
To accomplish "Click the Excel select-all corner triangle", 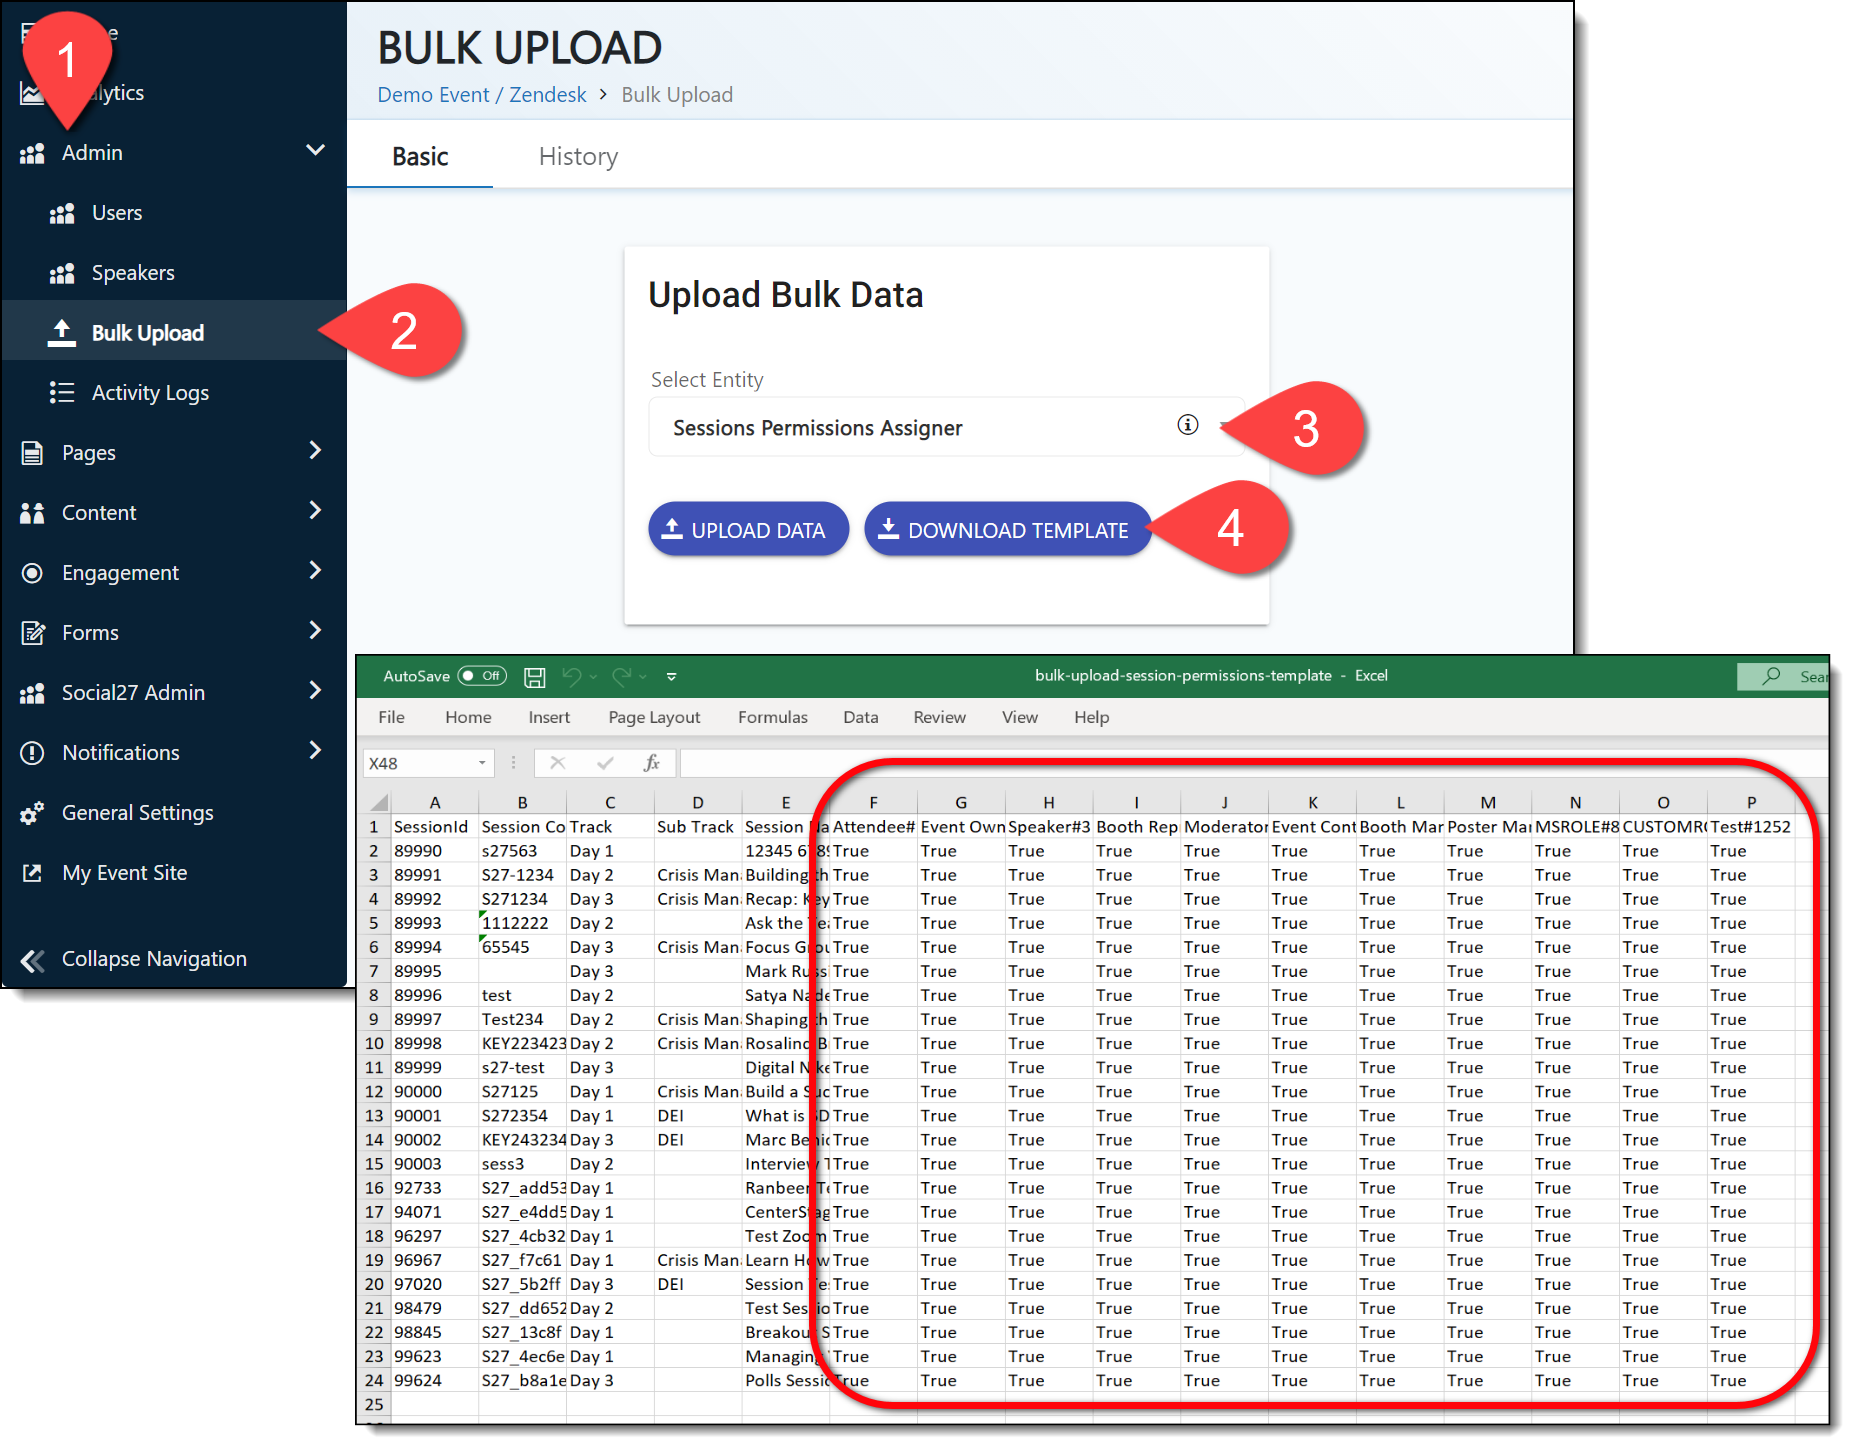I will (x=378, y=802).
